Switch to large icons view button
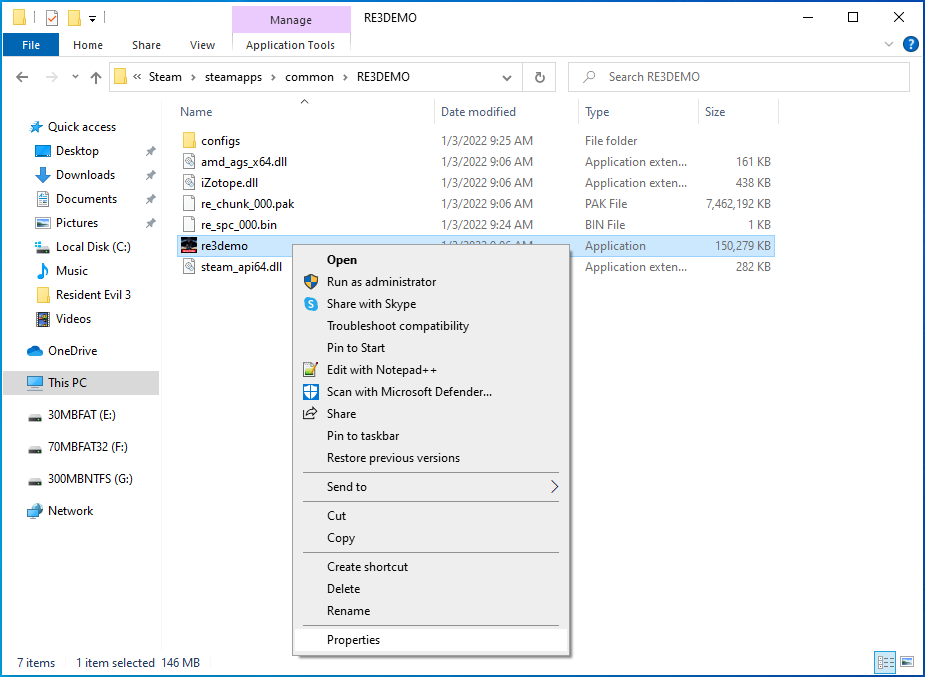This screenshot has height=677, width=925. click(907, 662)
